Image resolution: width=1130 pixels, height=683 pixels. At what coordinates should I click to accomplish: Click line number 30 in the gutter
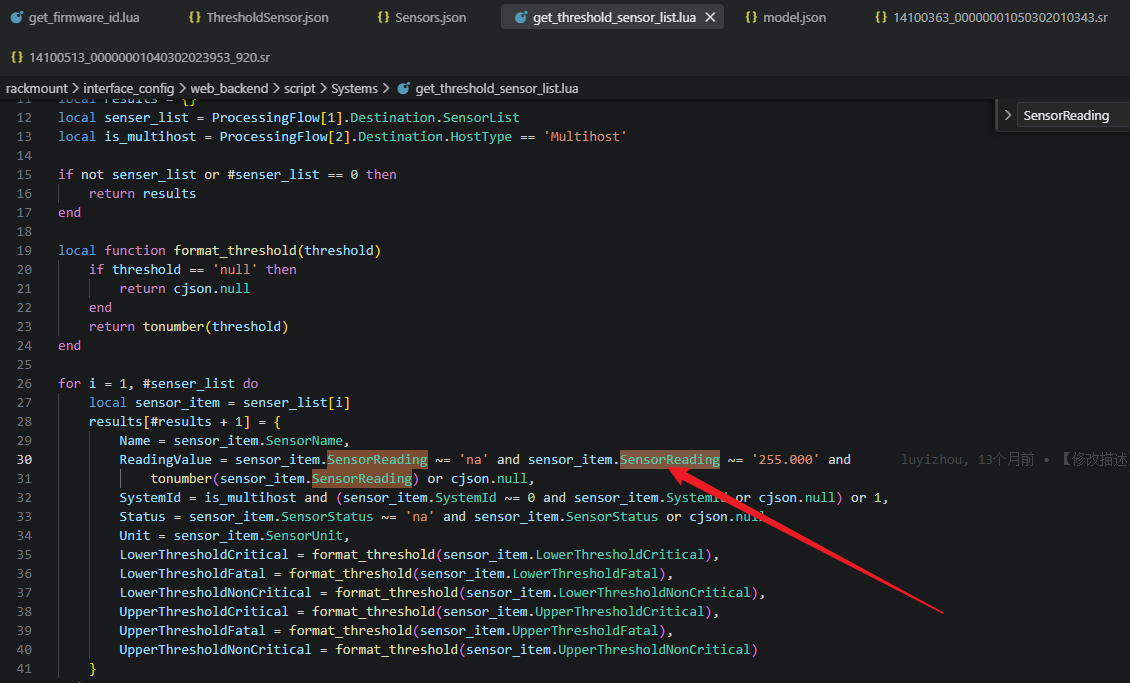24,460
